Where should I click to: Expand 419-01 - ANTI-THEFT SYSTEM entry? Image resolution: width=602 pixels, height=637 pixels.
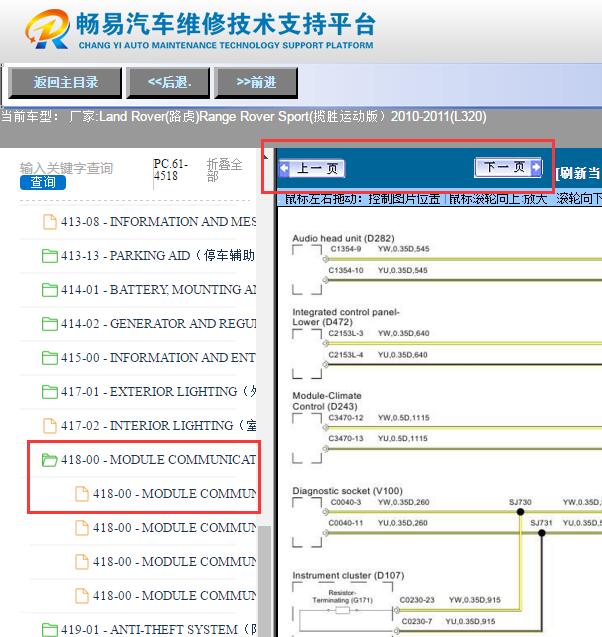click(x=158, y=630)
